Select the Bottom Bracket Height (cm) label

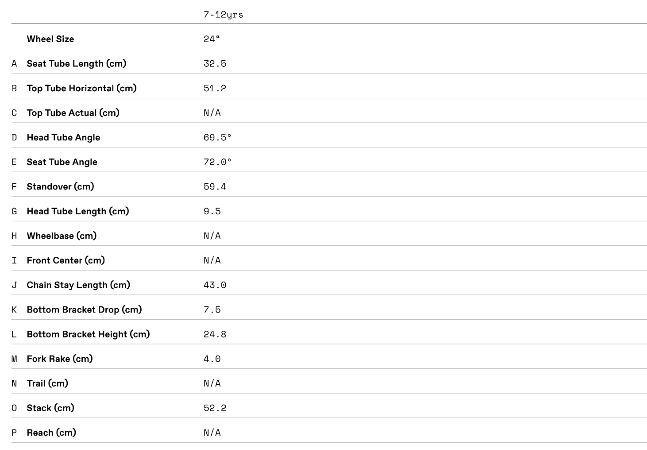pos(88,334)
